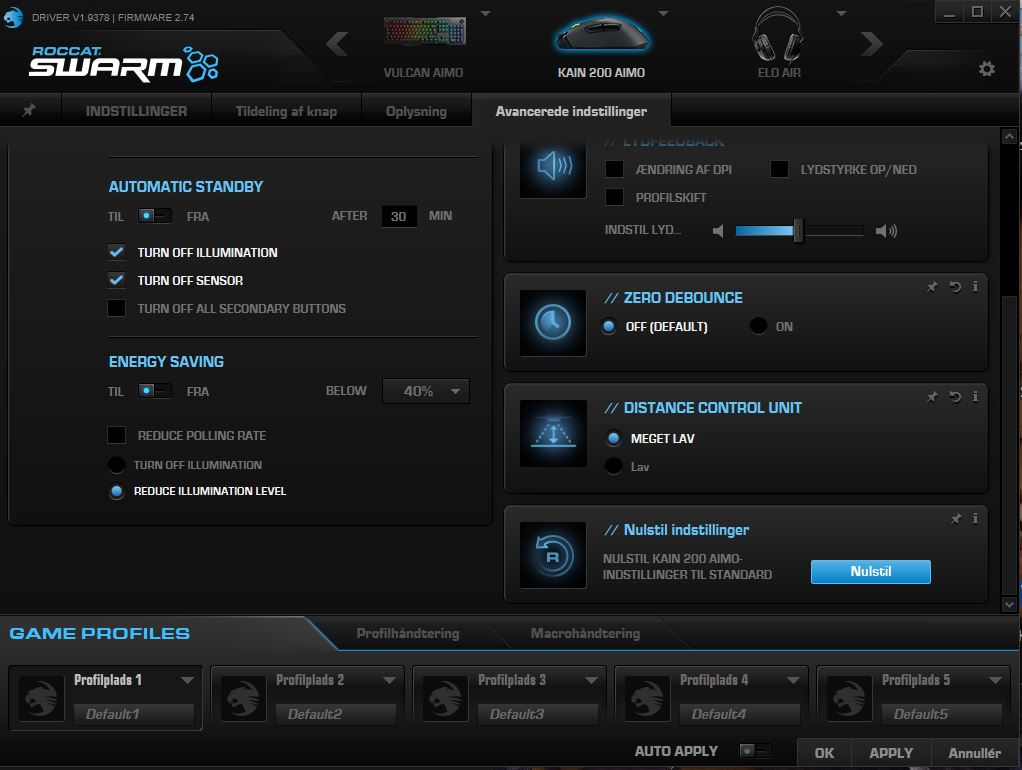
Task: Click the APPLY button
Action: coord(891,753)
